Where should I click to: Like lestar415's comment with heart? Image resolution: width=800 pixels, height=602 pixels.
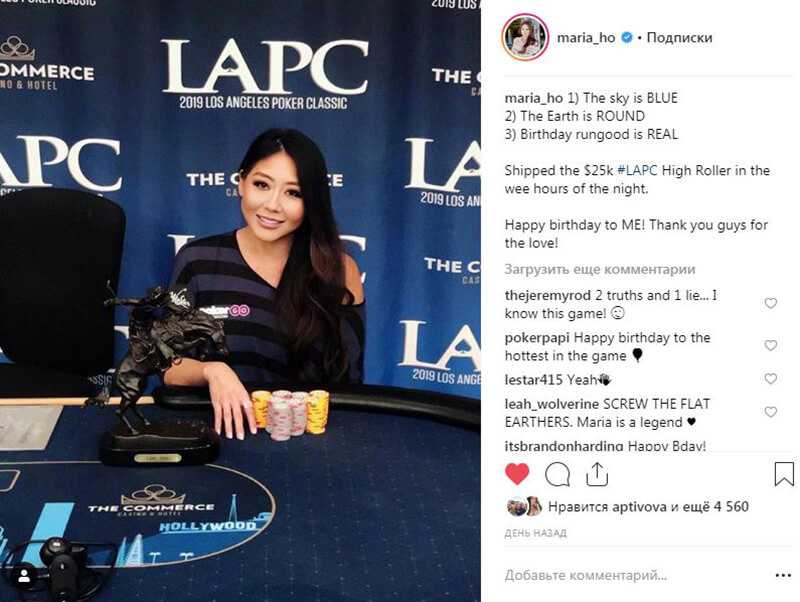[x=770, y=379]
